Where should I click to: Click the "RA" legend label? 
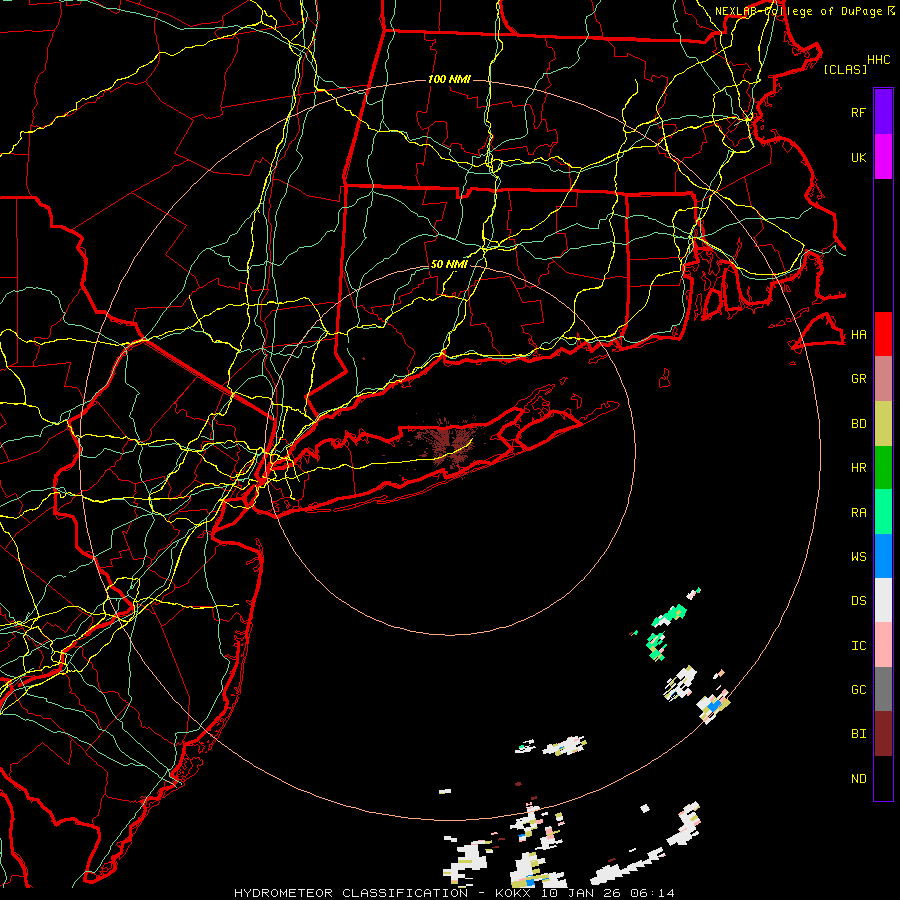pos(858,513)
